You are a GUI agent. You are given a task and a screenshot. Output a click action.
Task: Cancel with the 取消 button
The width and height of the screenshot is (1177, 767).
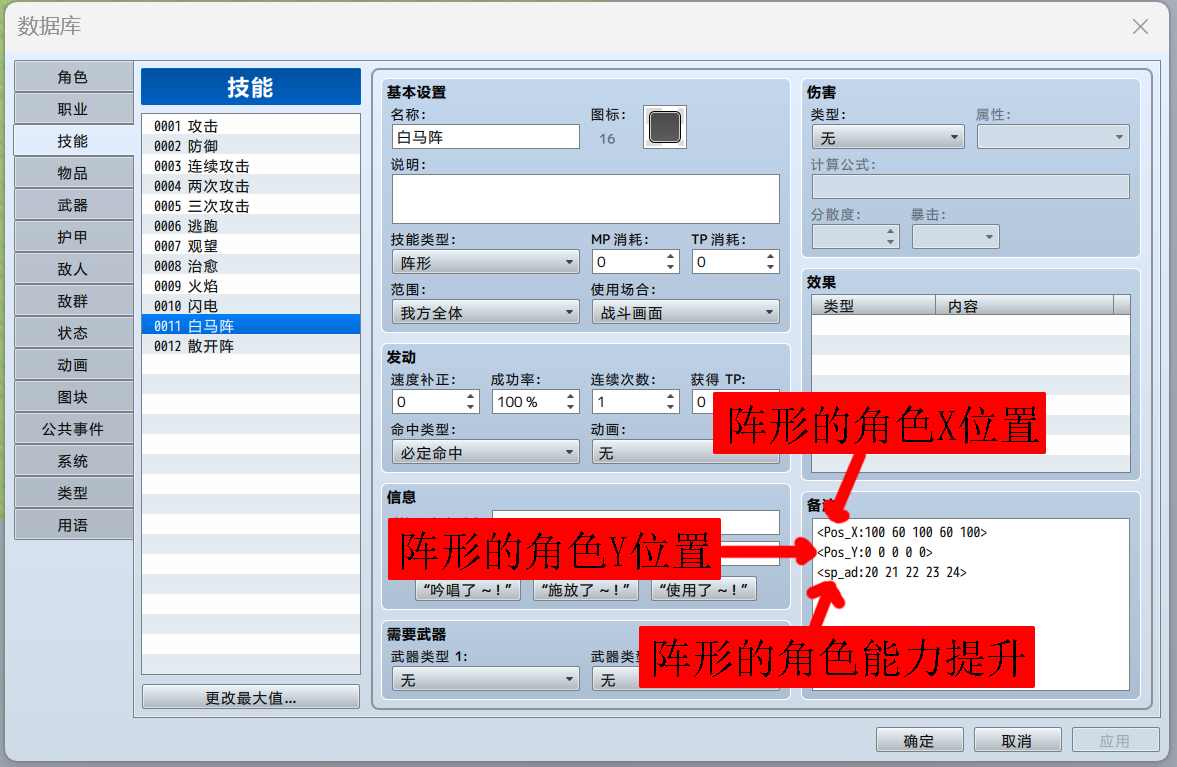(x=1017, y=740)
